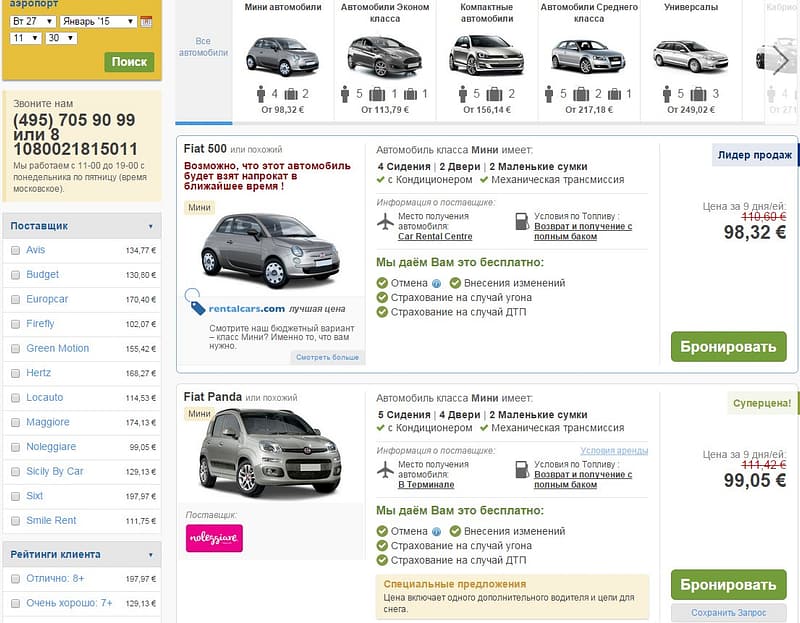Click the Fiat Panda car thumbnail
800x623 pixels.
[x=256, y=453]
